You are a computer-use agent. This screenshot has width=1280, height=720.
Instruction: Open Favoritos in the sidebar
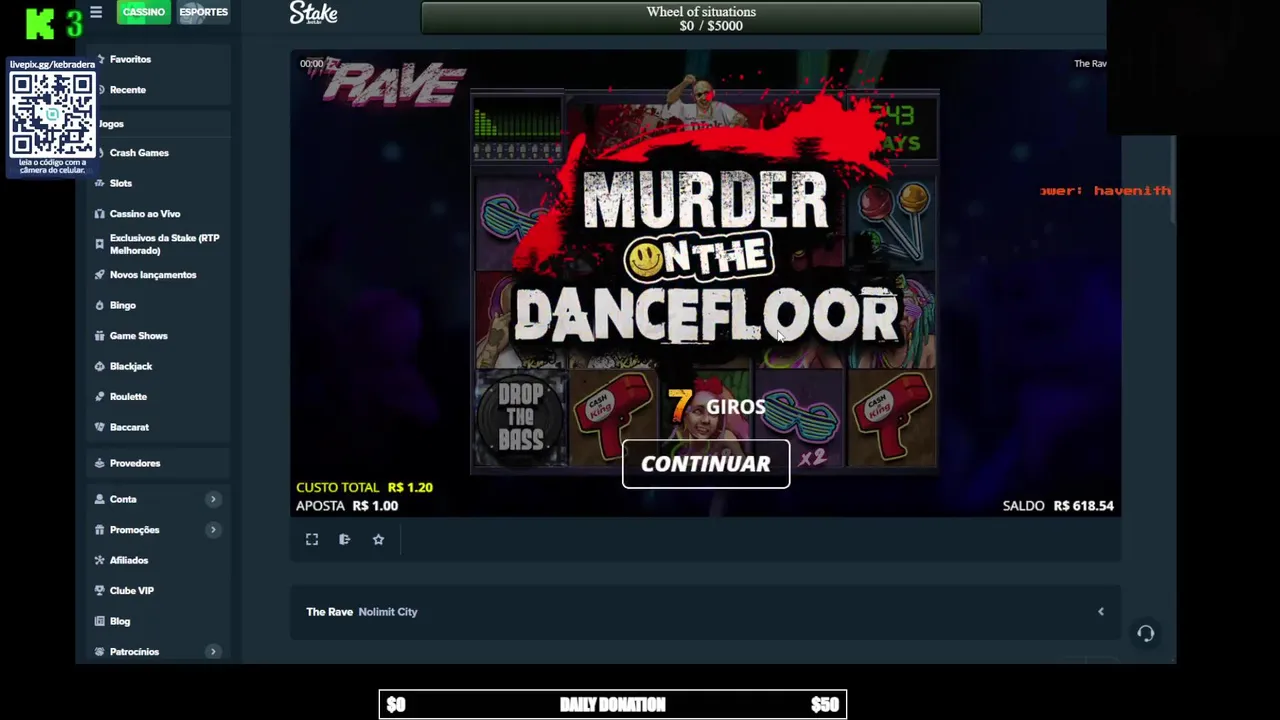tap(130, 59)
